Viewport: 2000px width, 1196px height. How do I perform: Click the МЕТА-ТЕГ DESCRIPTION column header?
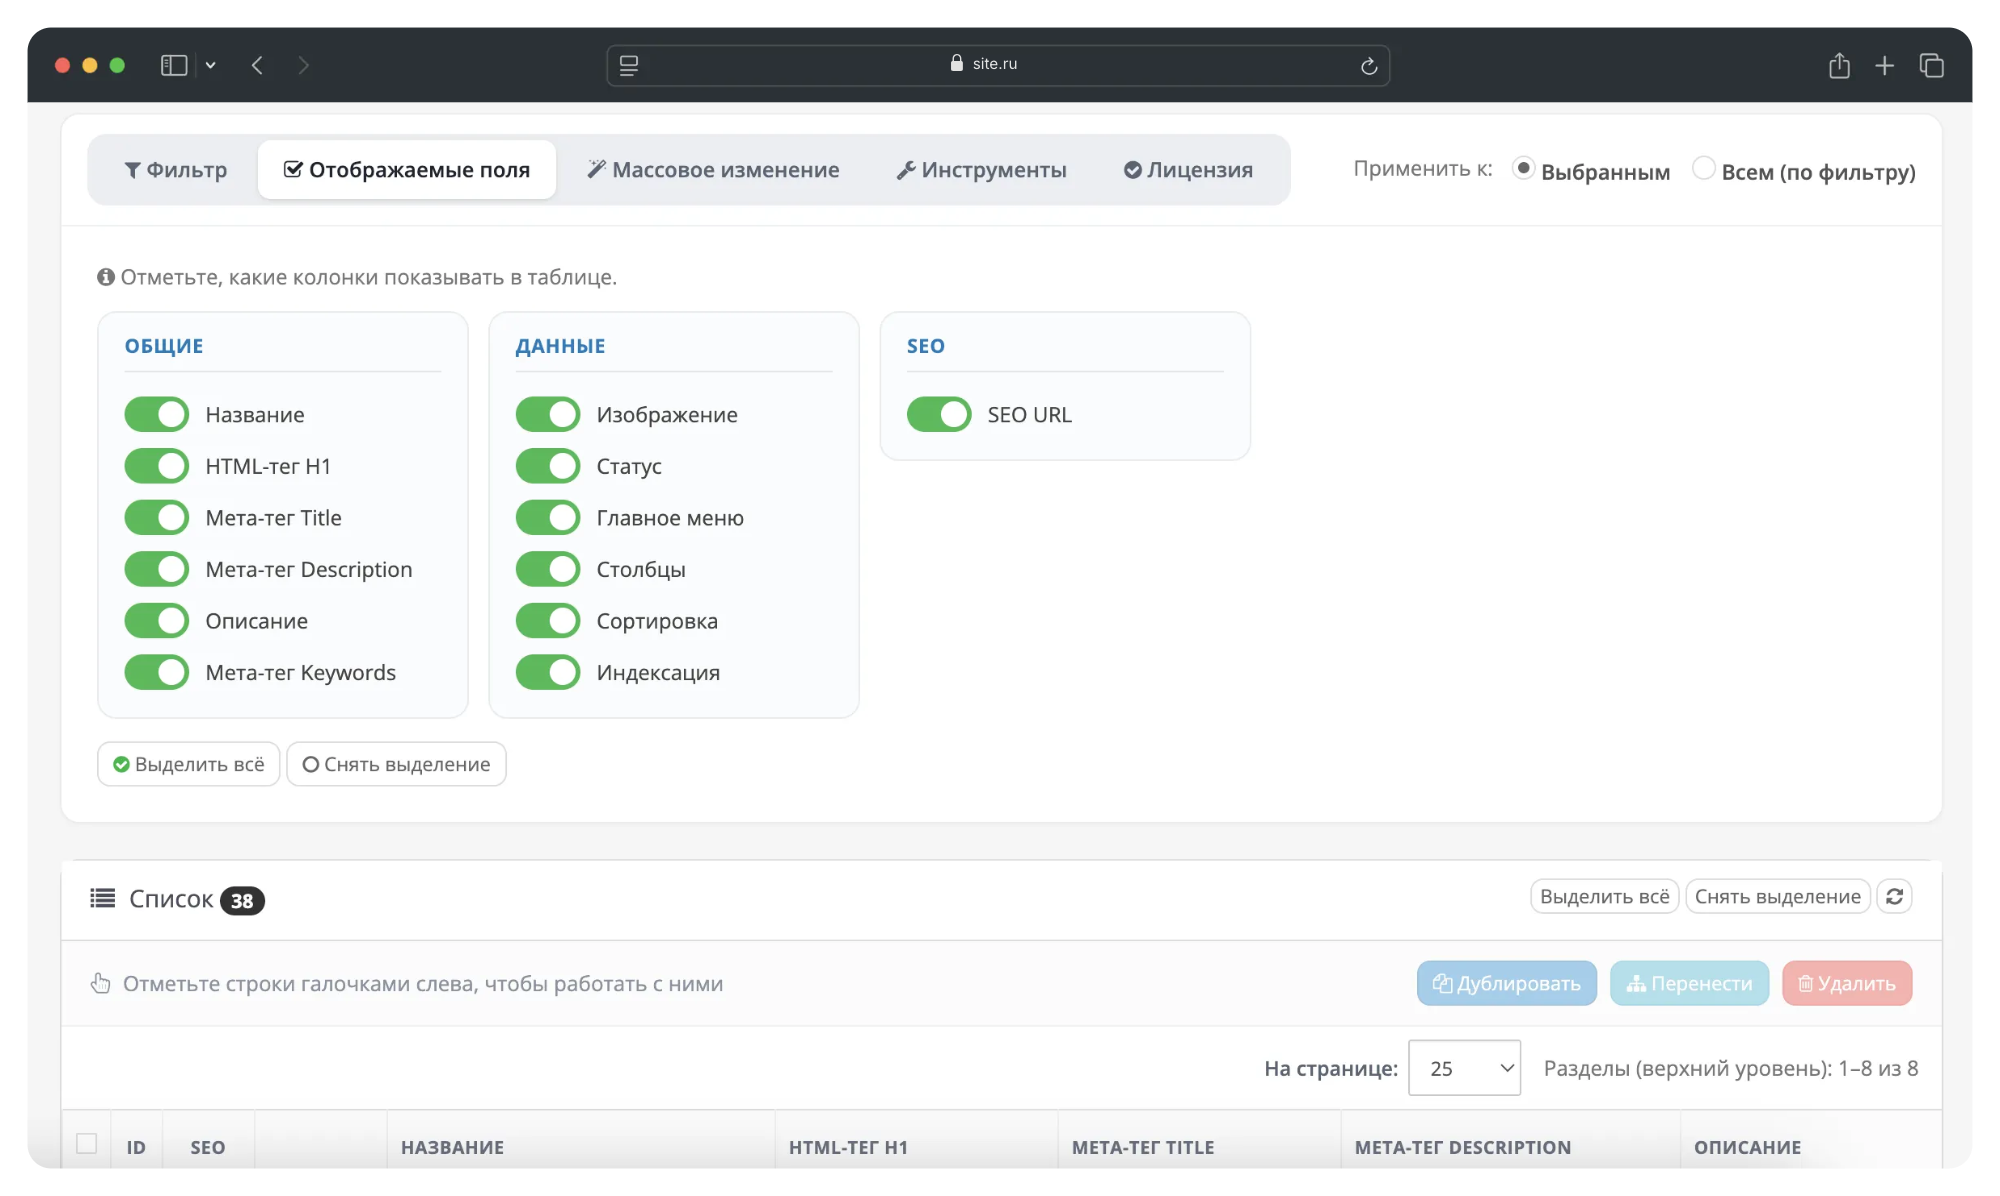[1463, 1147]
